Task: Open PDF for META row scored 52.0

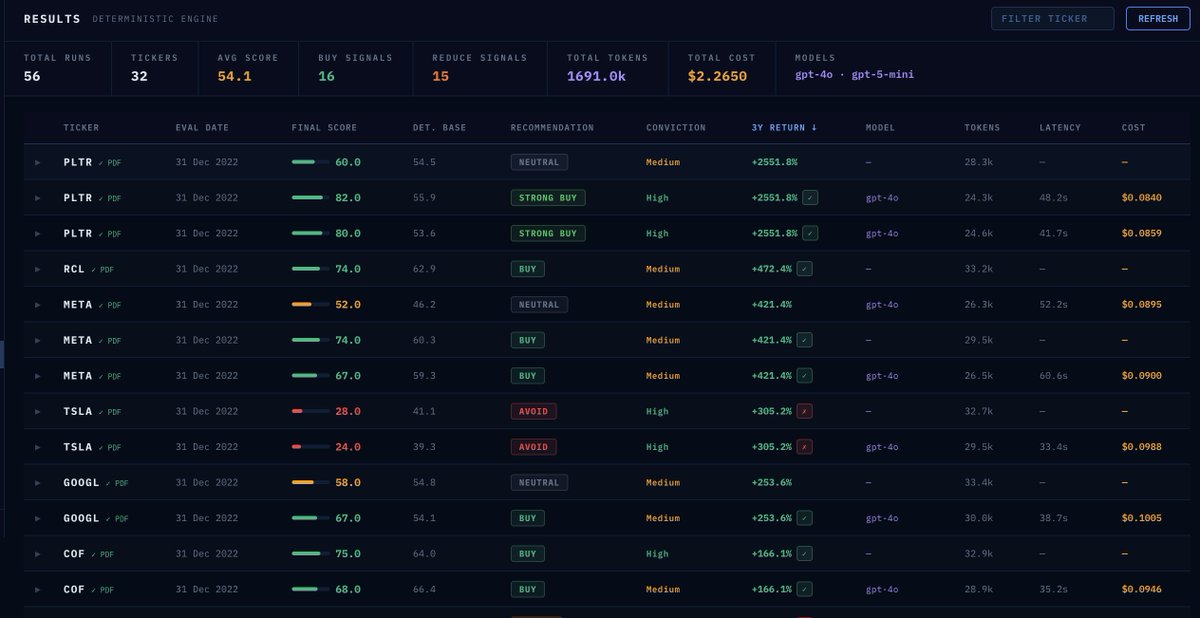Action: [x=109, y=305]
